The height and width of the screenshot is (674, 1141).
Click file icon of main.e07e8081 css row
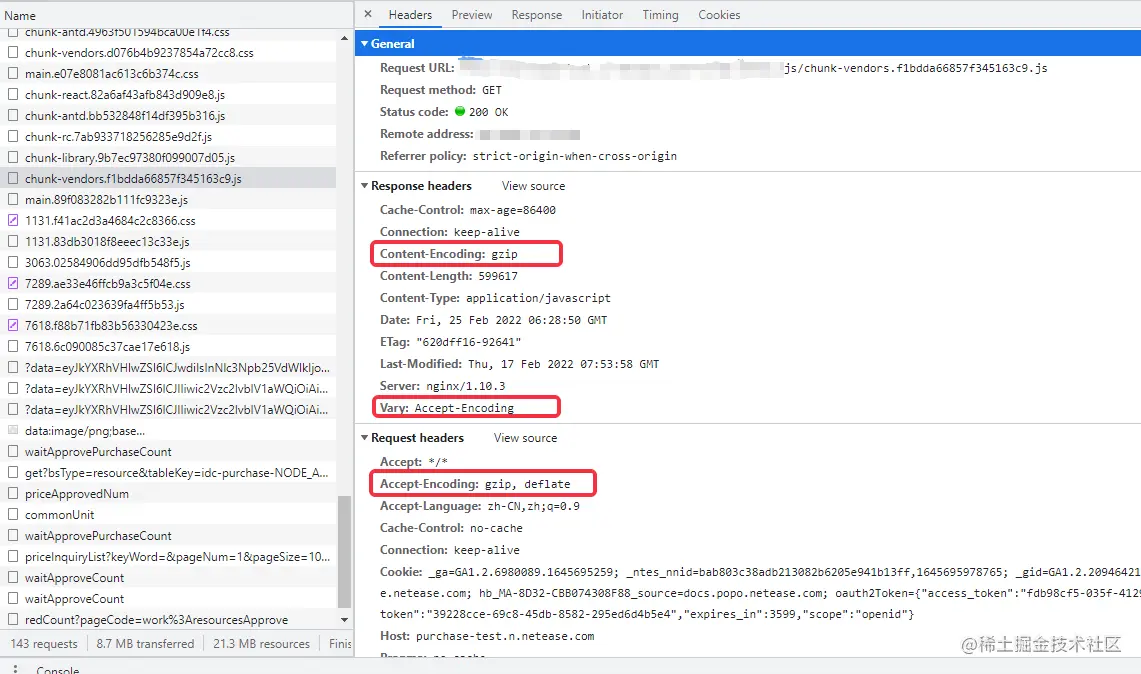[x=13, y=74]
